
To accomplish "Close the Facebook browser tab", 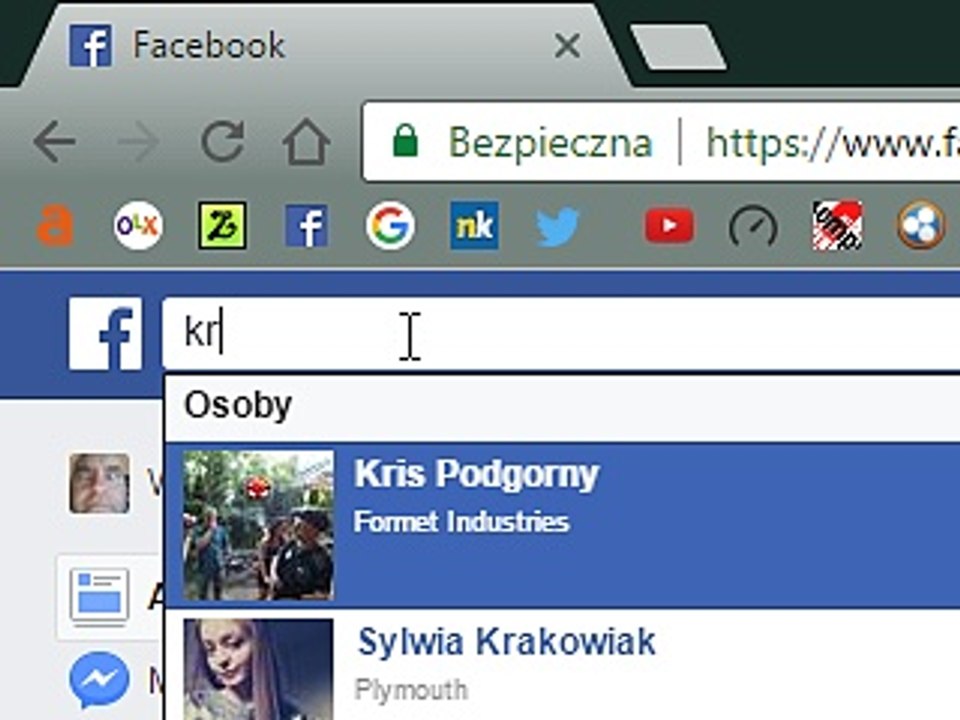I will coord(567,46).
